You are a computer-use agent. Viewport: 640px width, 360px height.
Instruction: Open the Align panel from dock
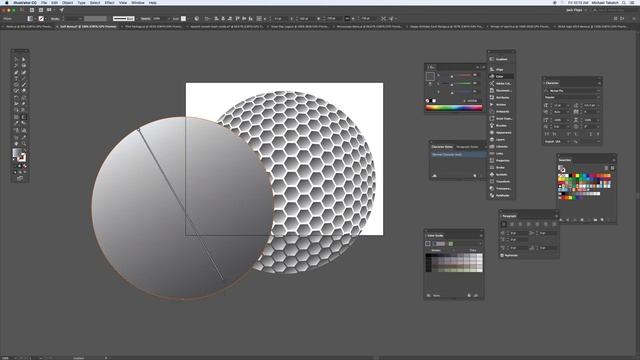click(x=501, y=69)
